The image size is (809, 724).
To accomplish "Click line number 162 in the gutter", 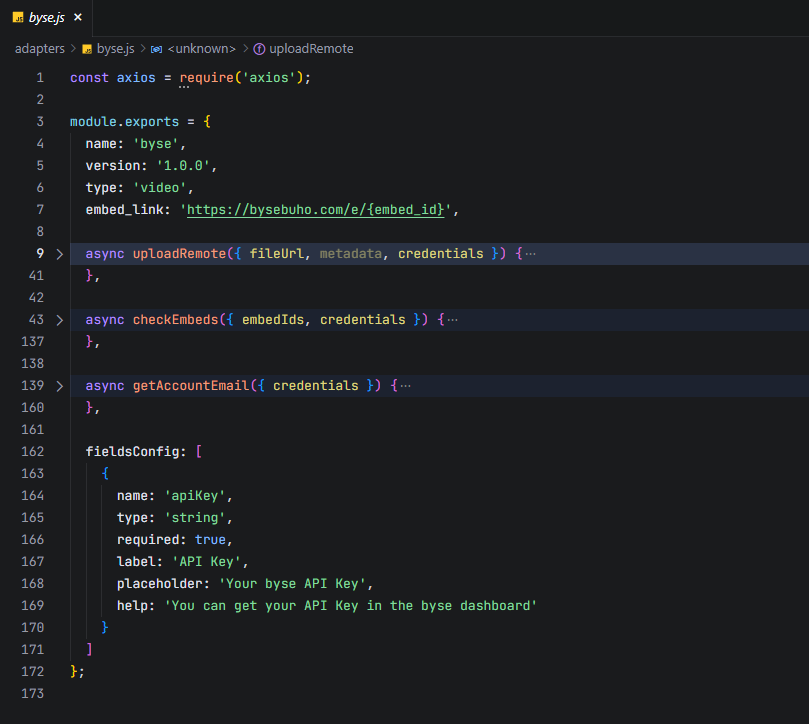I will 32,452.
